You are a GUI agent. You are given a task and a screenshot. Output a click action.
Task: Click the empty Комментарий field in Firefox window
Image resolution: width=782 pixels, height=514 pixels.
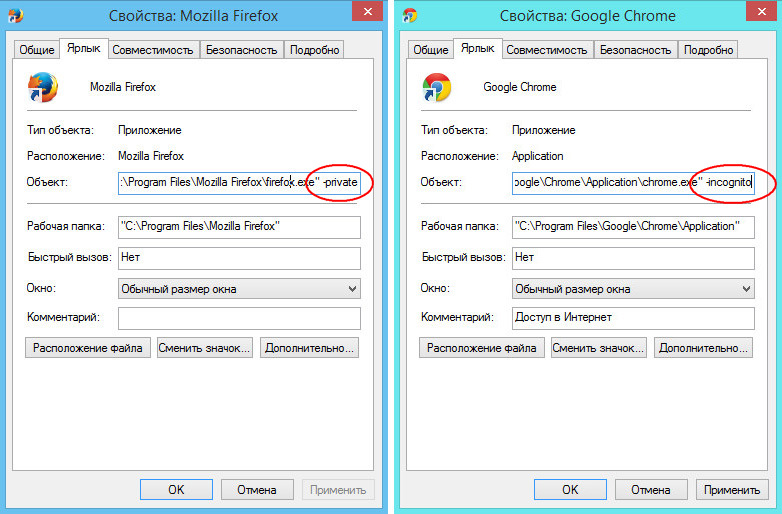[239, 318]
